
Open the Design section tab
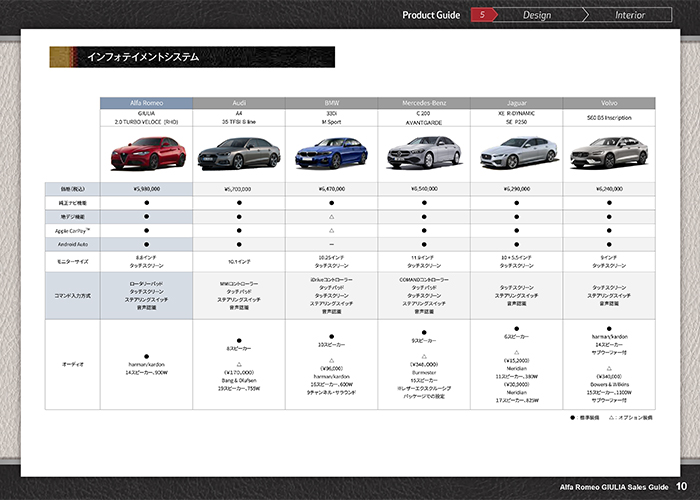pos(537,15)
